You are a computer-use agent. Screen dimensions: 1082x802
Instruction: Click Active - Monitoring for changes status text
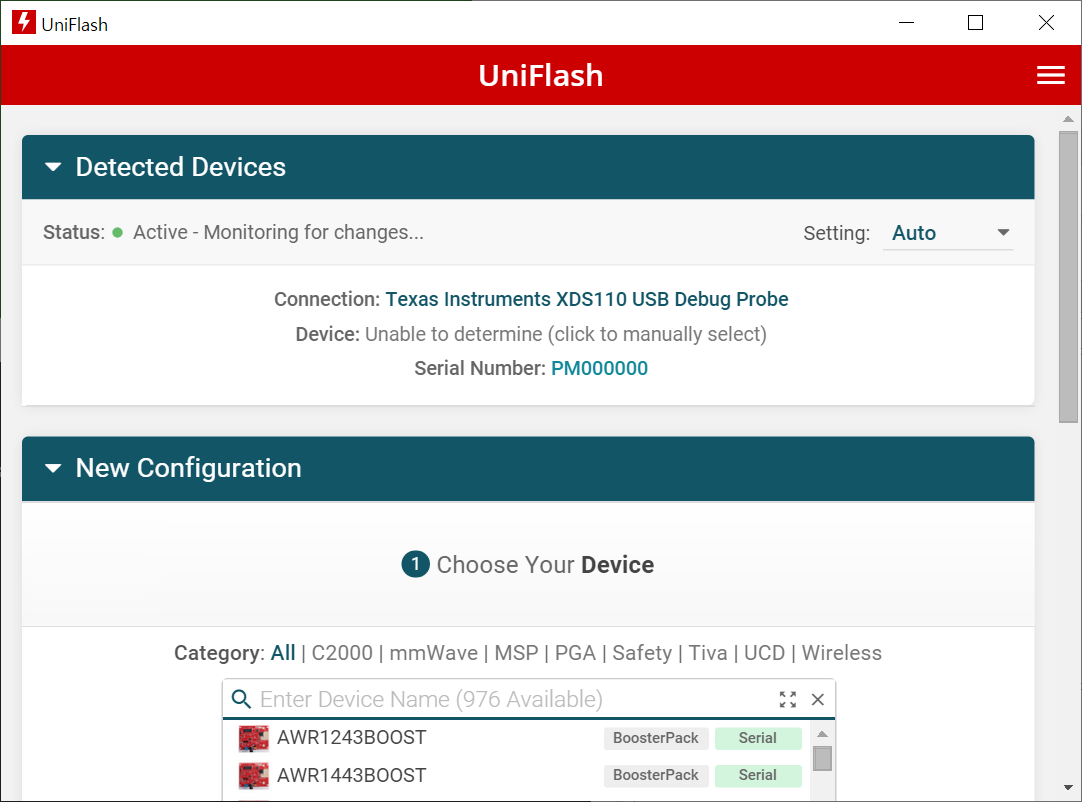pos(278,233)
